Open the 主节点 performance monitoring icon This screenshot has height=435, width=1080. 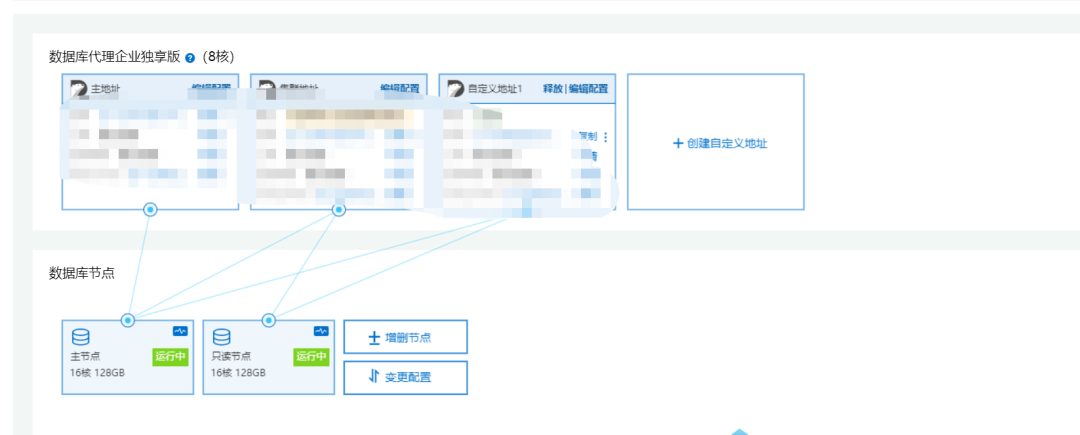coord(180,331)
